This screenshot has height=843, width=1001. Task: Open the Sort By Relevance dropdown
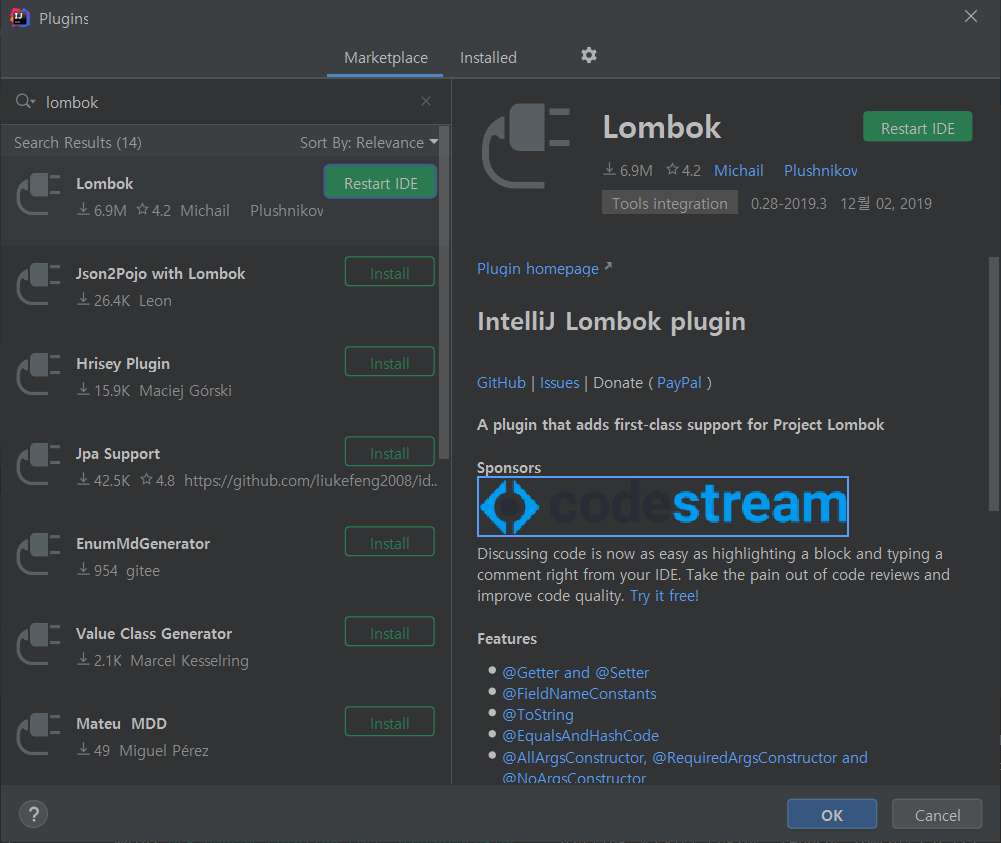[x=369, y=142]
